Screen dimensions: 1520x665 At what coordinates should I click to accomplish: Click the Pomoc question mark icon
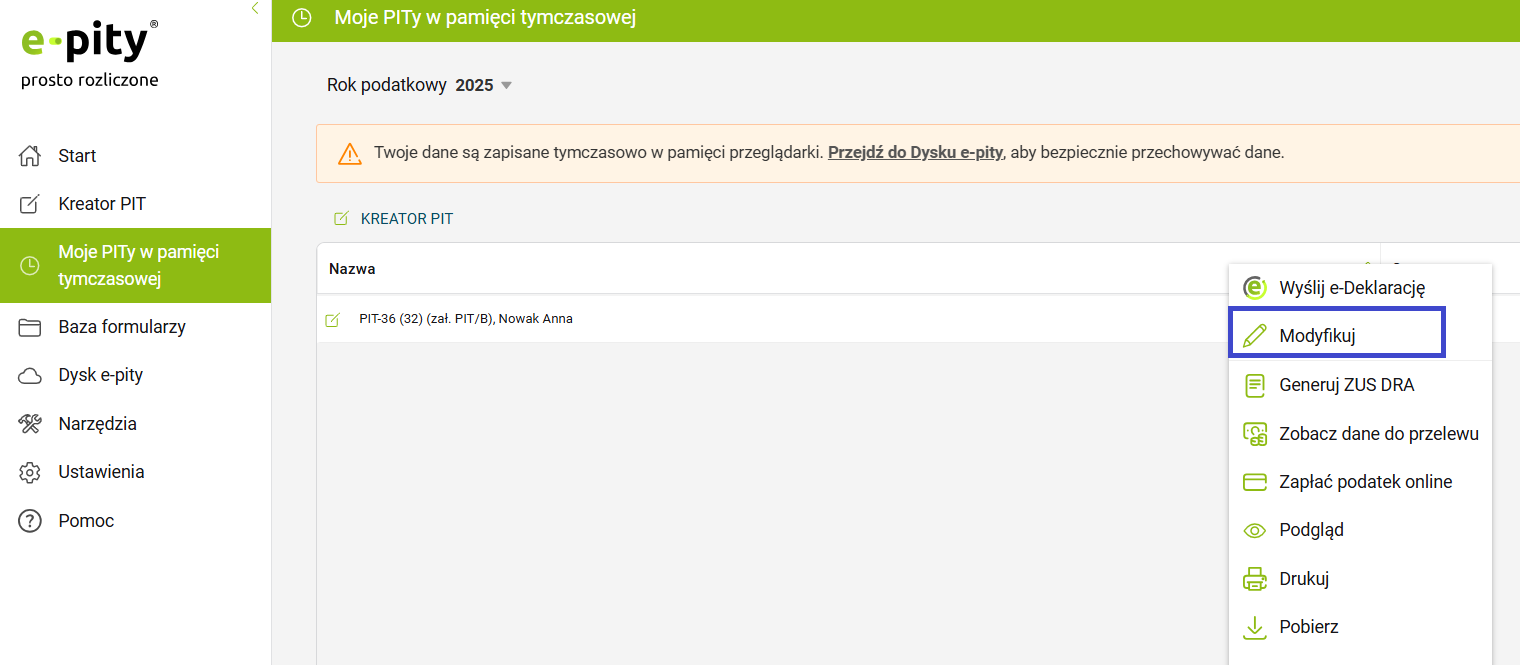click(x=30, y=521)
